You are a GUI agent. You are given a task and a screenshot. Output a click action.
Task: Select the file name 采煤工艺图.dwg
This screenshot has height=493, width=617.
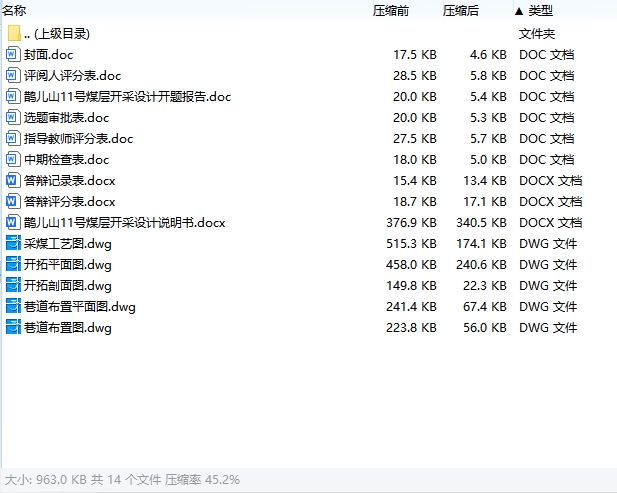(68, 244)
